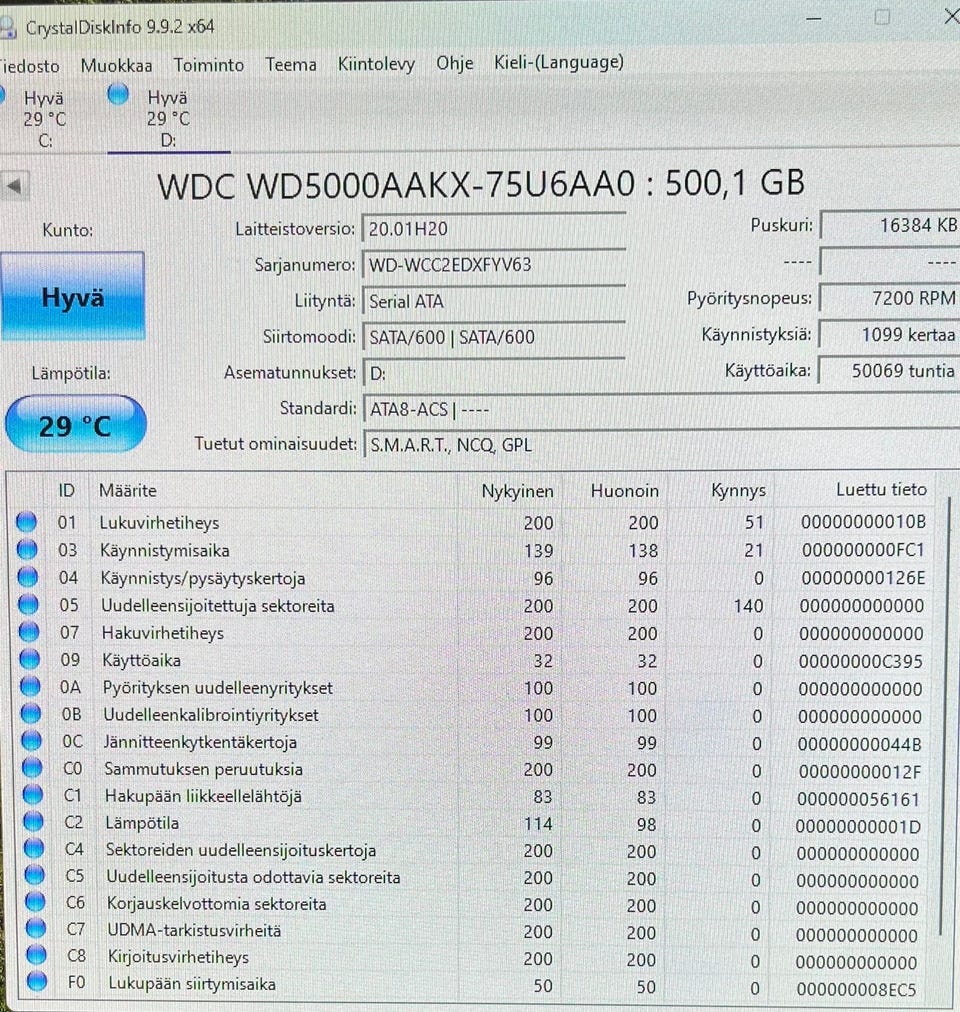
Task: Click status orb for C7 UDMA-tarkistusvirheitä
Action: 36,929
